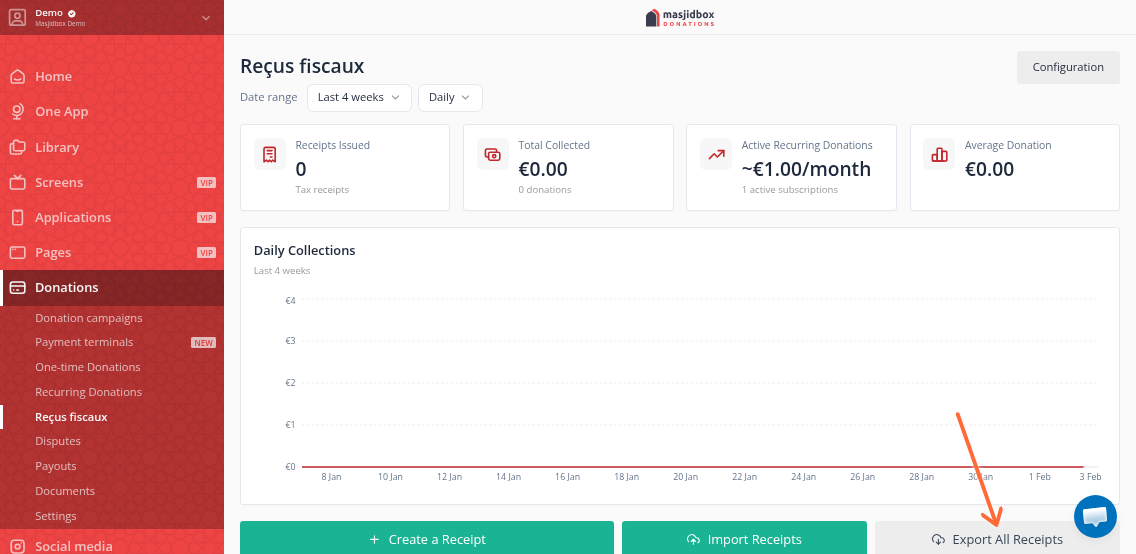Open the Daily interval dropdown
This screenshot has height=554, width=1136.
coord(450,98)
